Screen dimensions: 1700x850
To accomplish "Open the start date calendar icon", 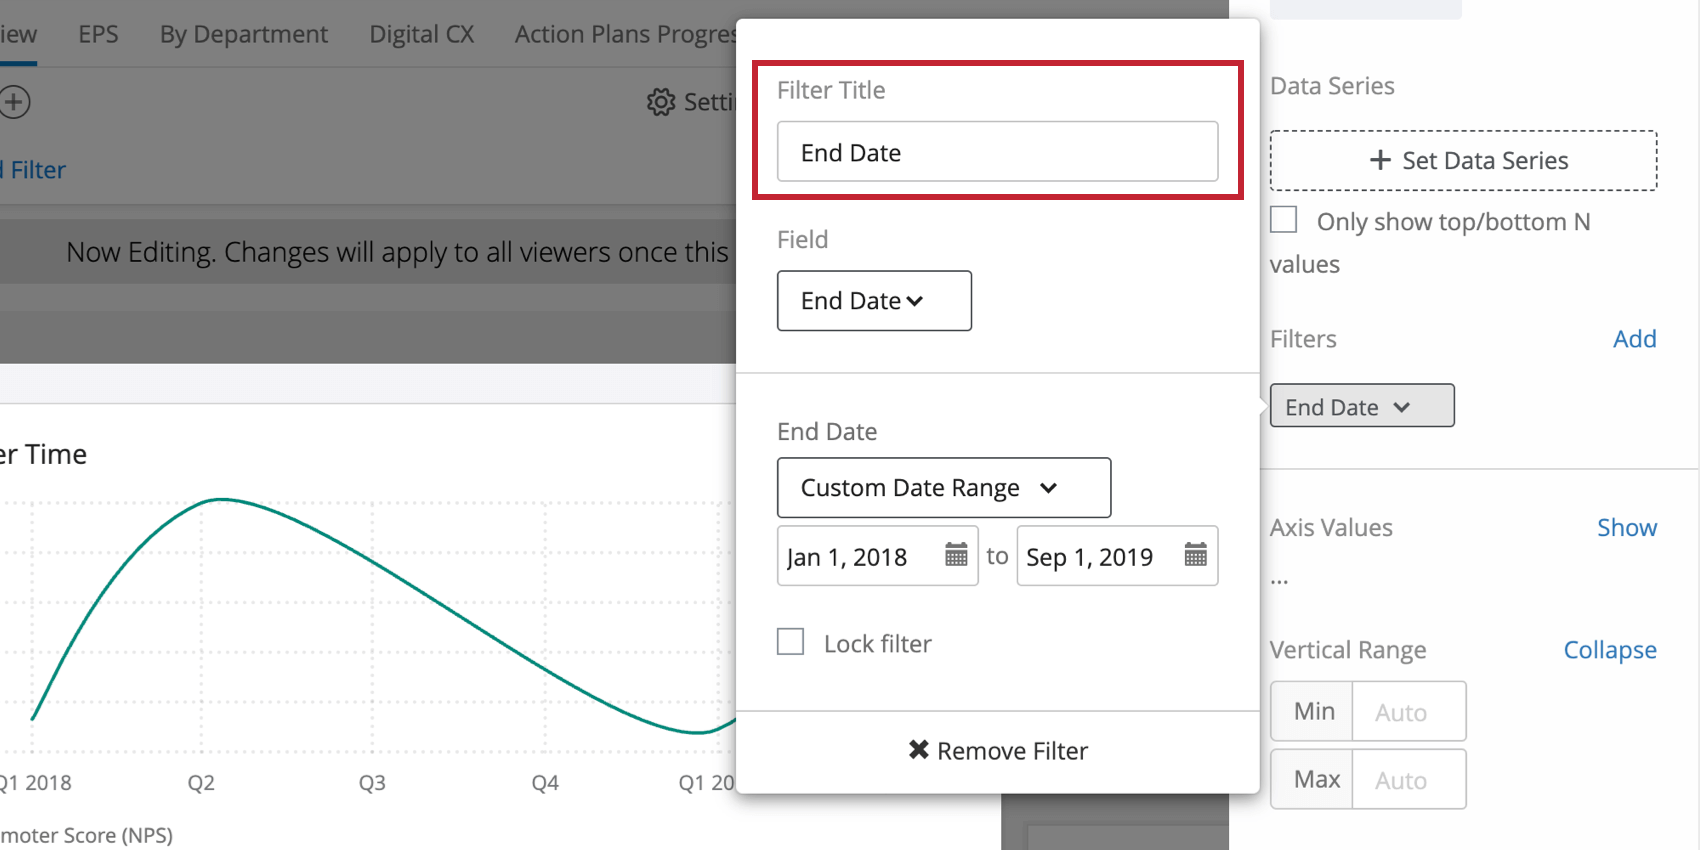I will (956, 555).
